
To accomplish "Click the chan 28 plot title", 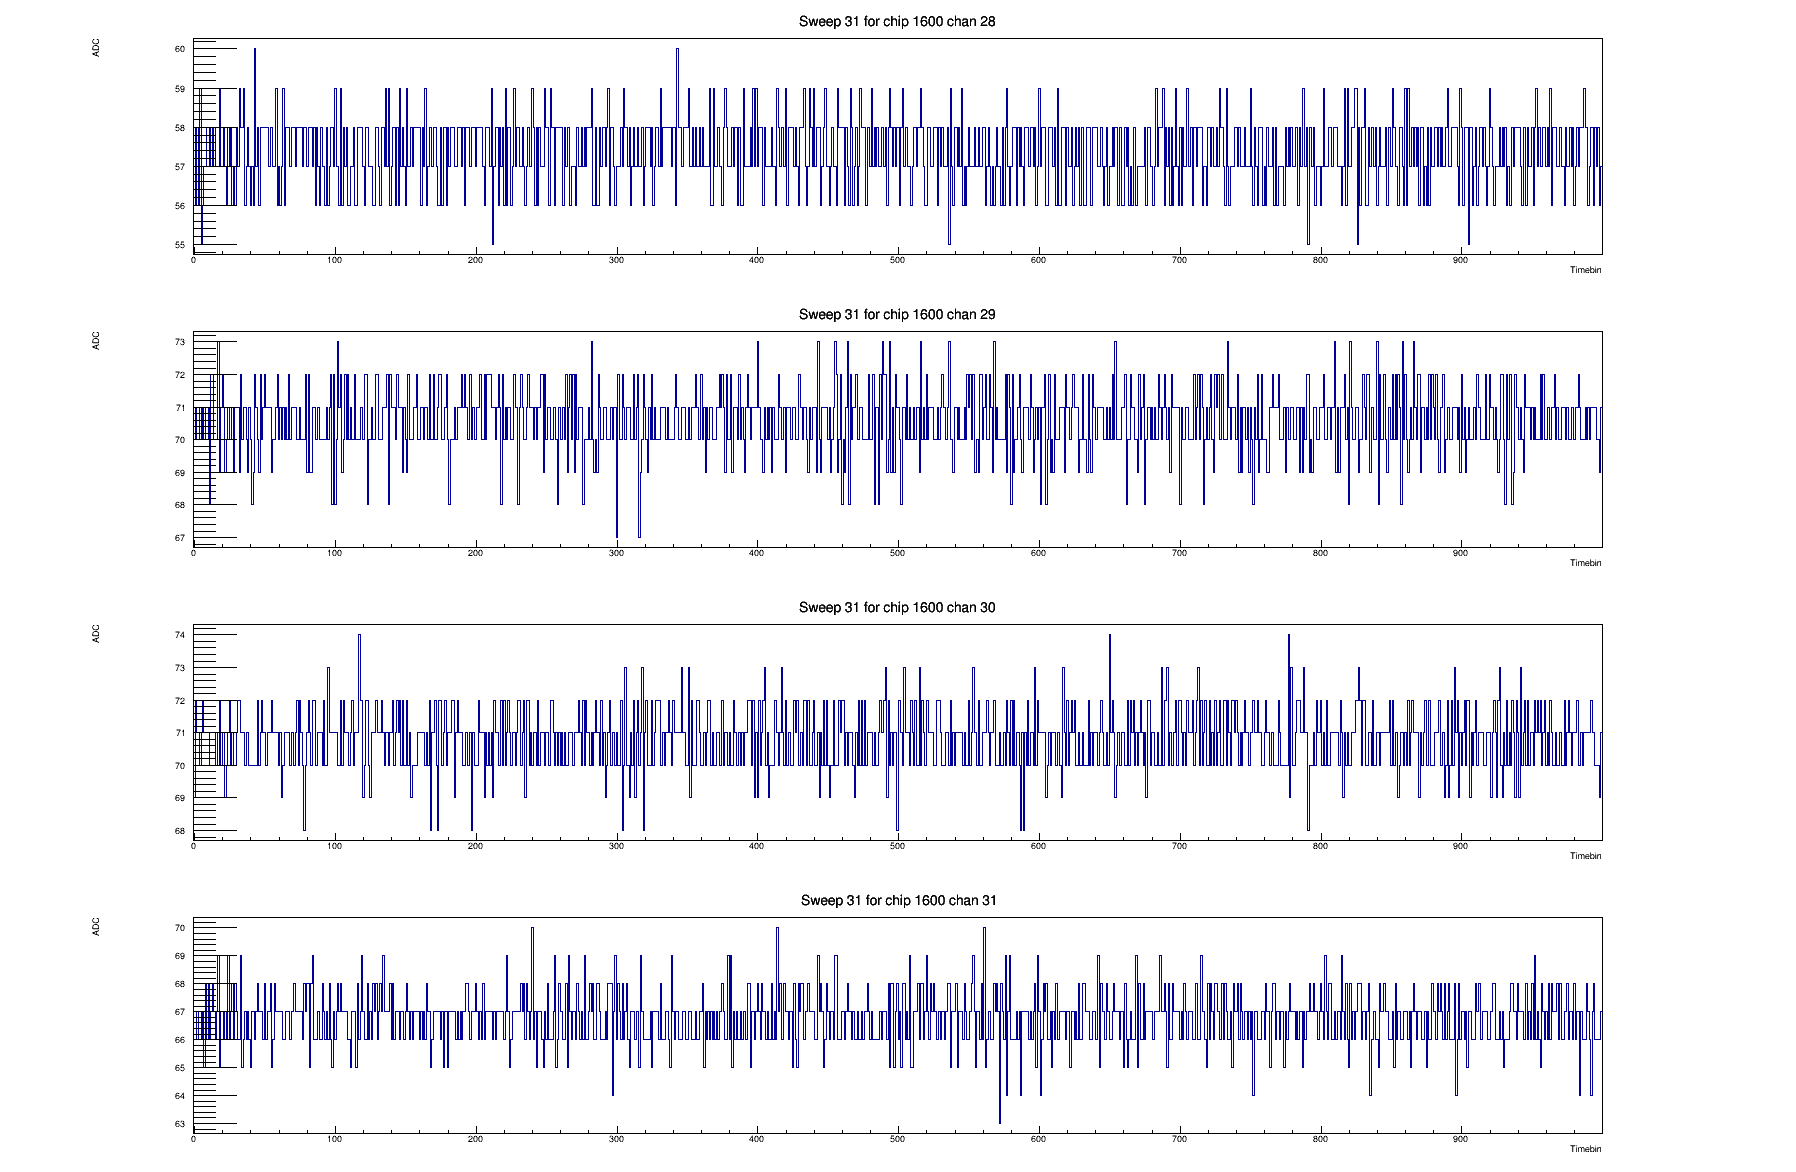I will [x=897, y=21].
